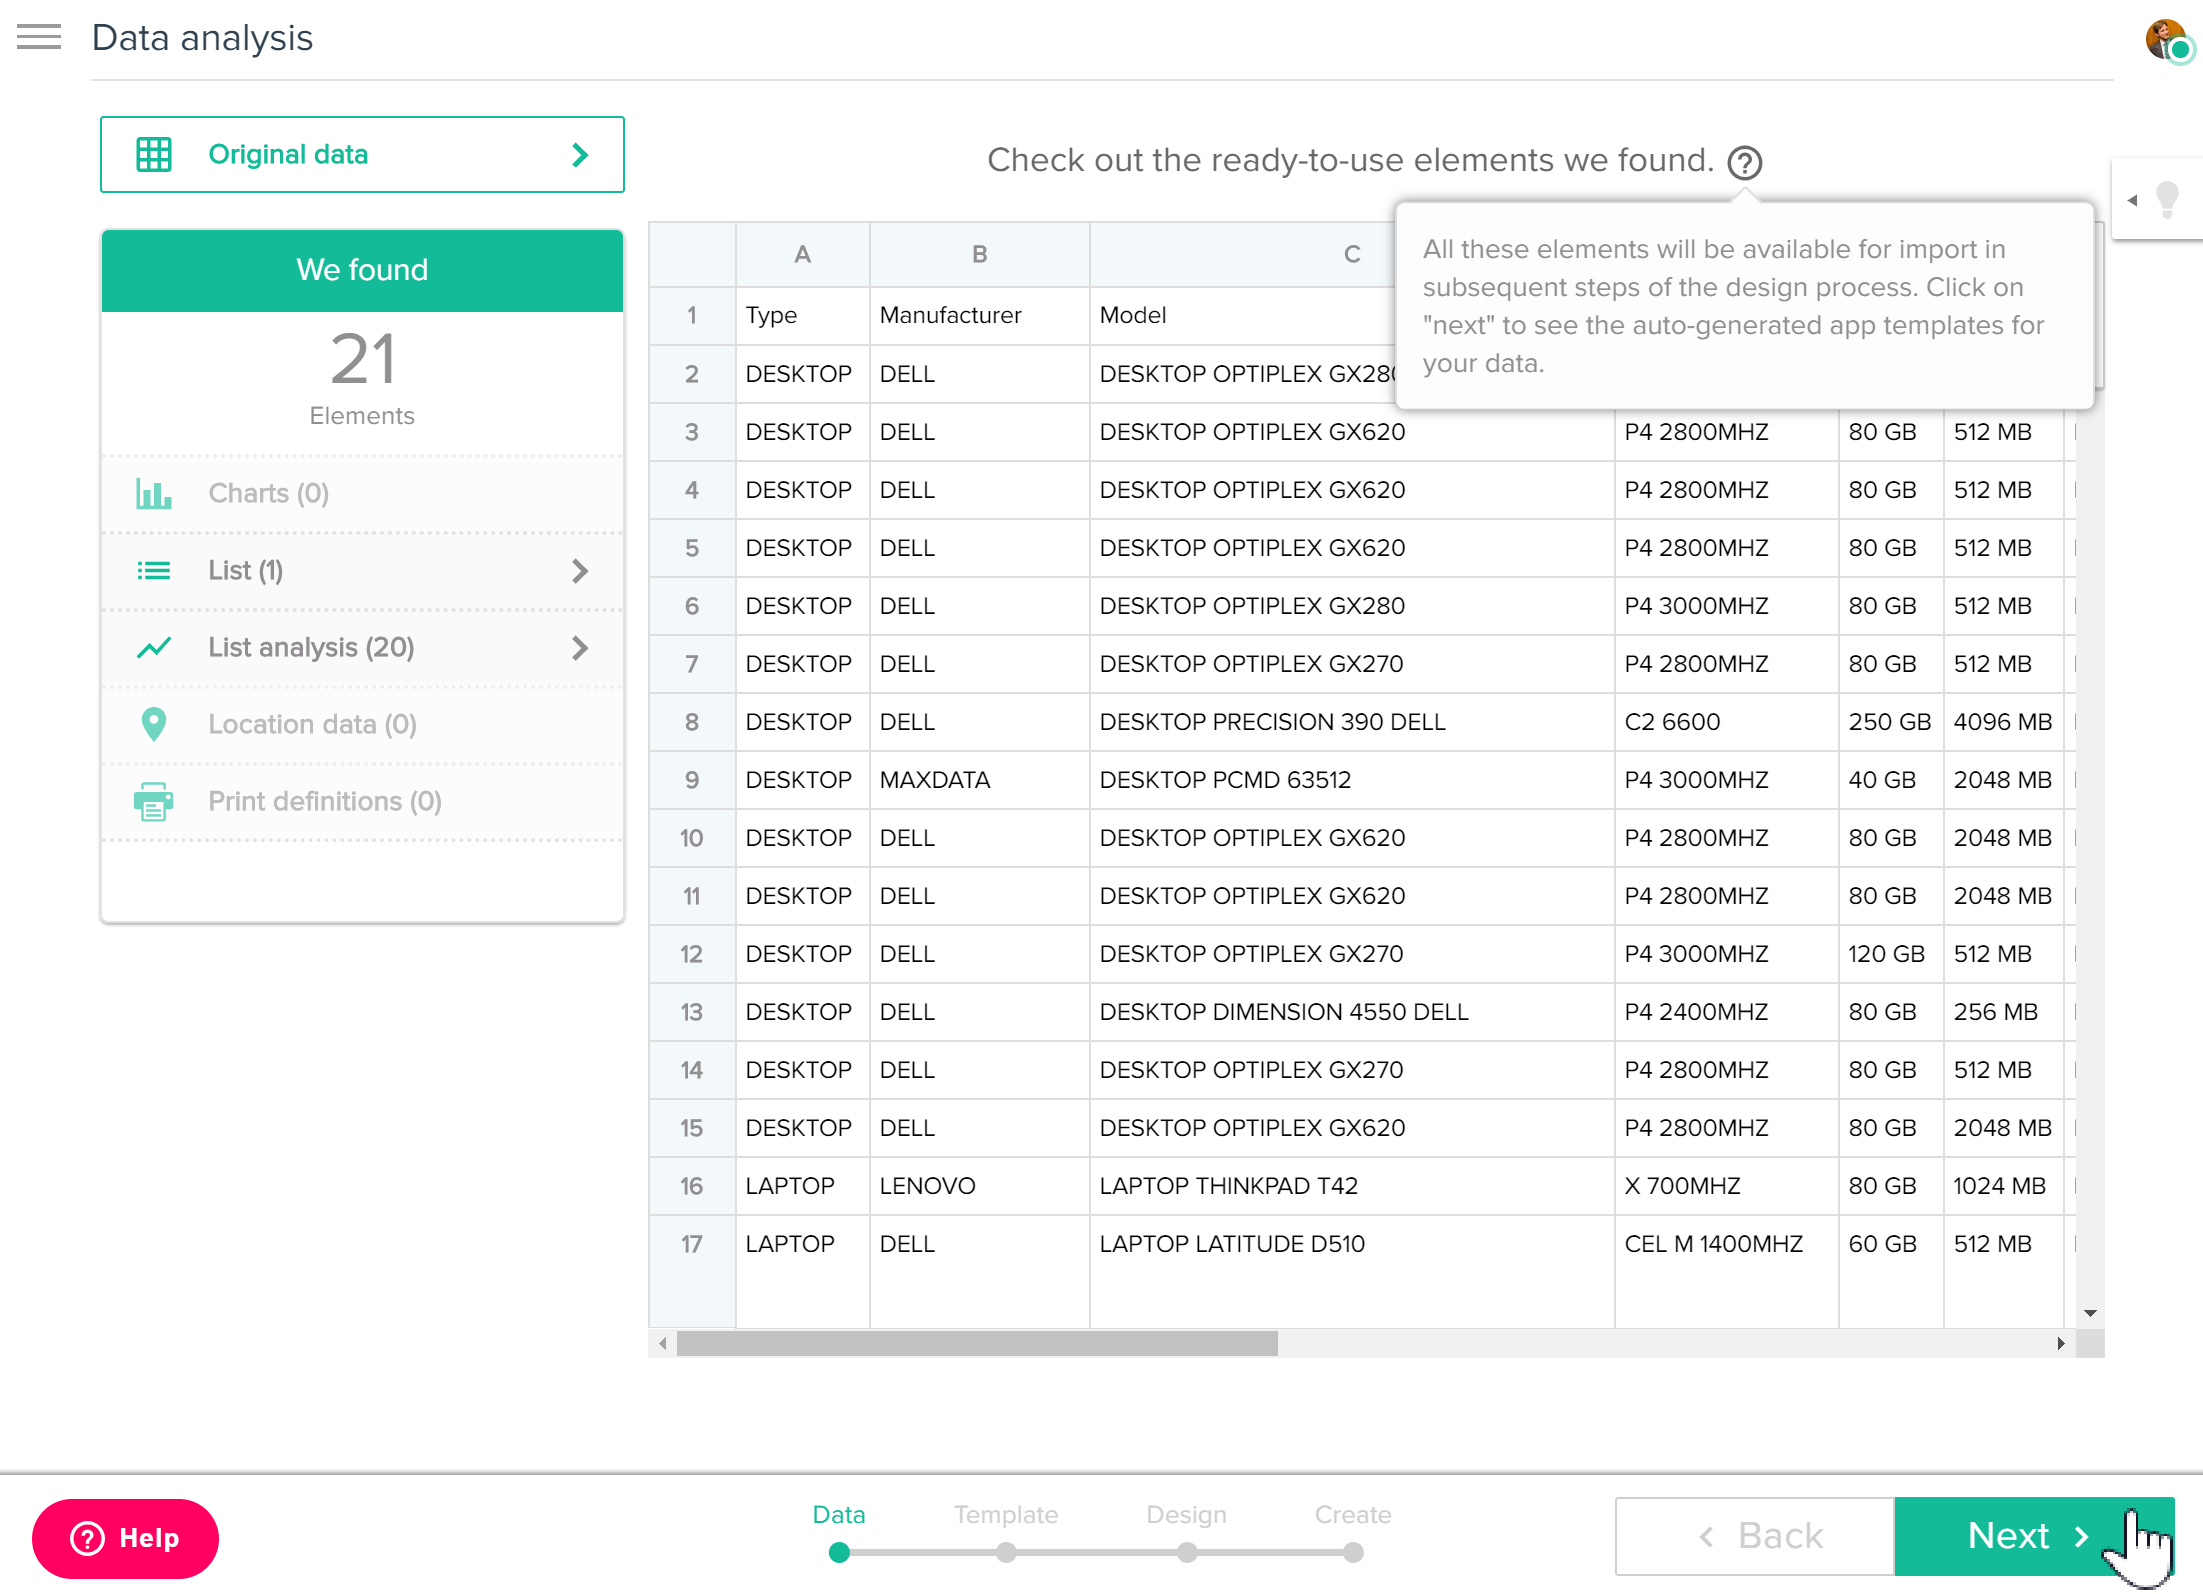The height and width of the screenshot is (1594, 2203).
Task: Click the lightbulb tips icon
Action: pos(2166,198)
